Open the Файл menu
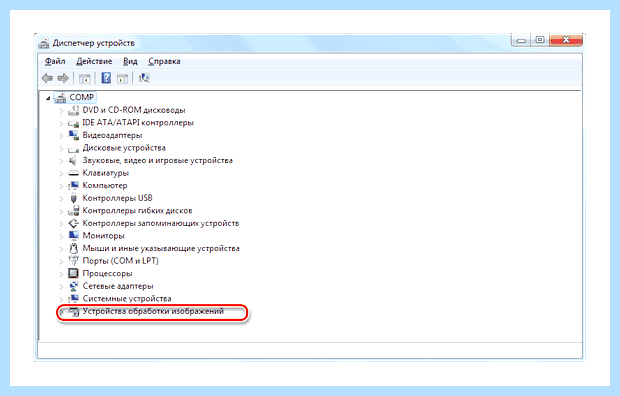This screenshot has height=396, width=620. [x=55, y=61]
